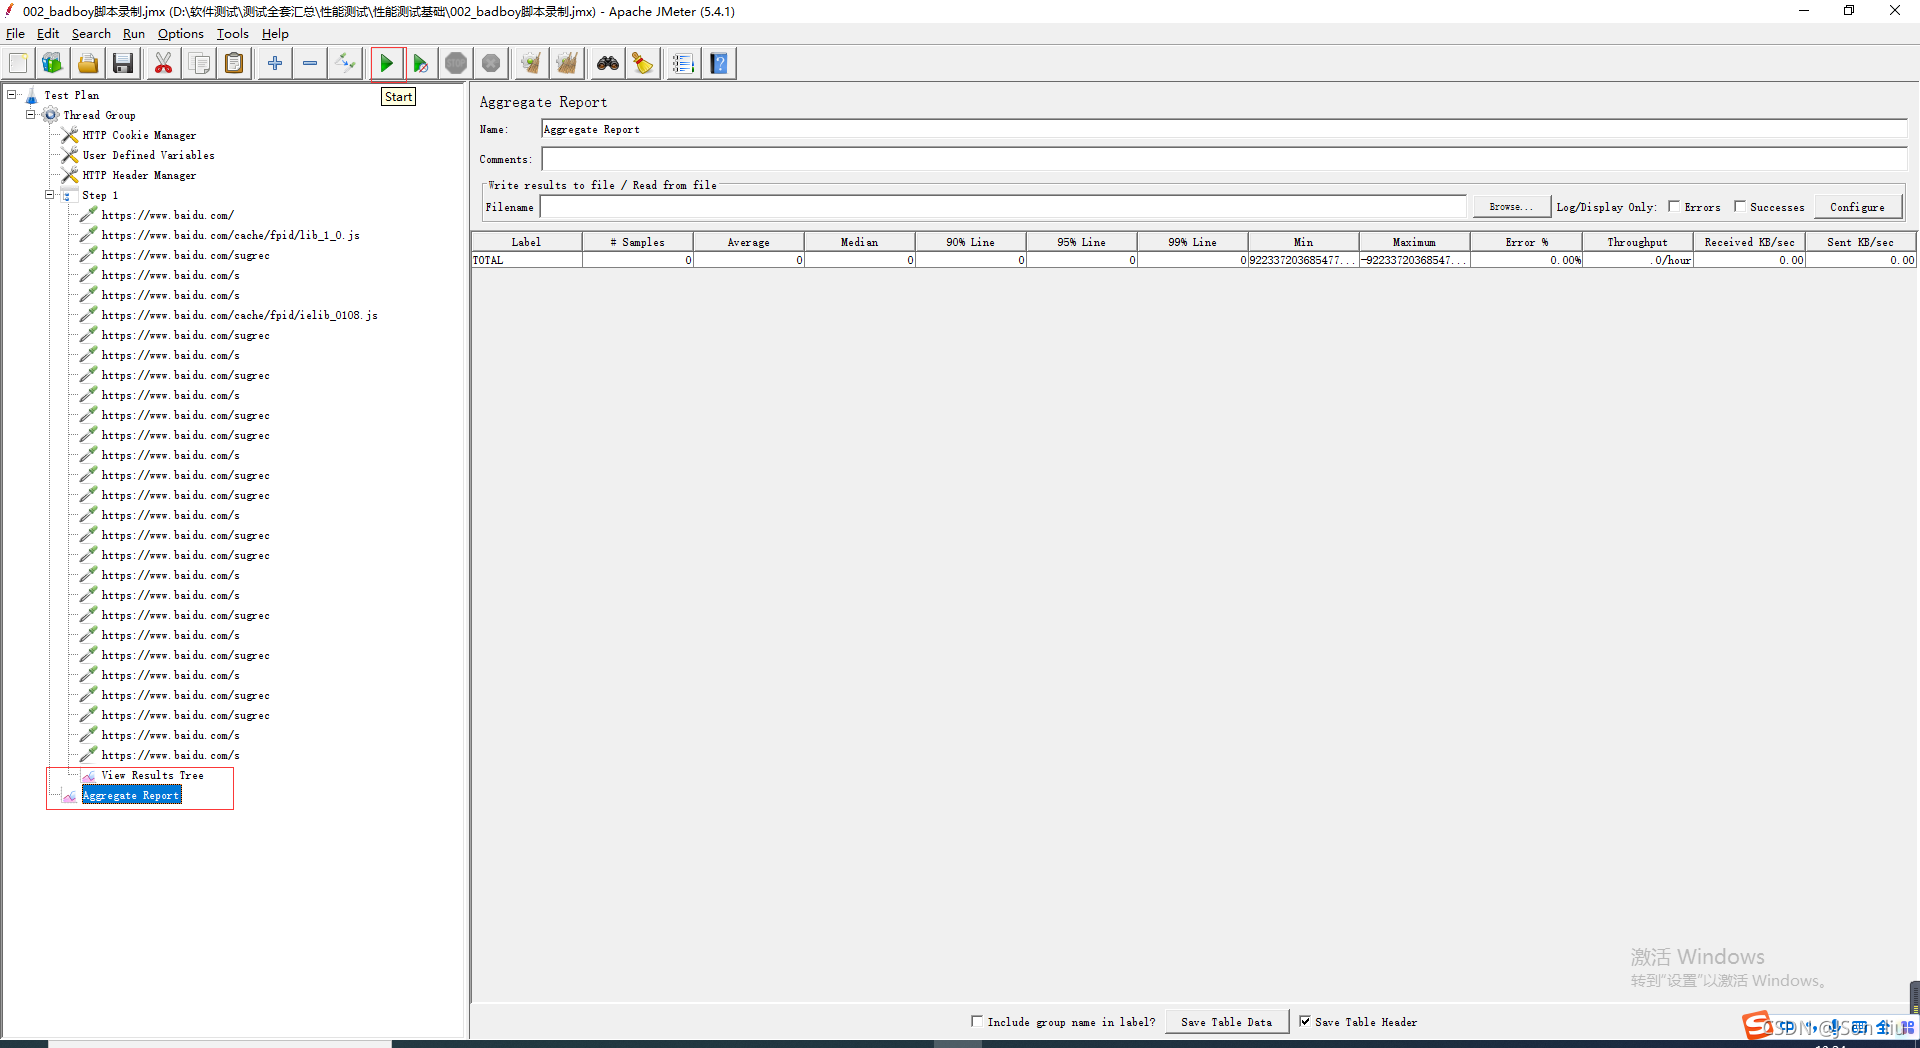Select the https://www.baidu.com/ sampler
Screen dimensions: 1920x1048
(167, 215)
